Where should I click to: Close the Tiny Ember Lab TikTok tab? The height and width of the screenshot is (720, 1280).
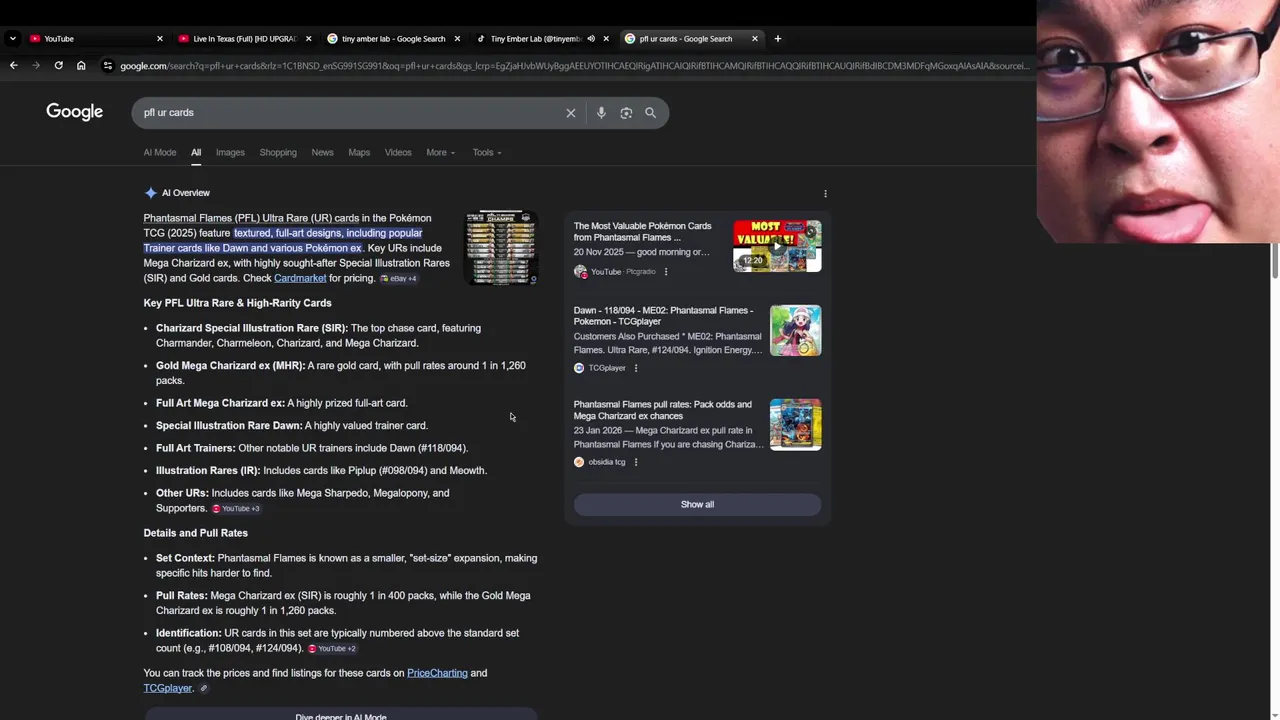(606, 39)
